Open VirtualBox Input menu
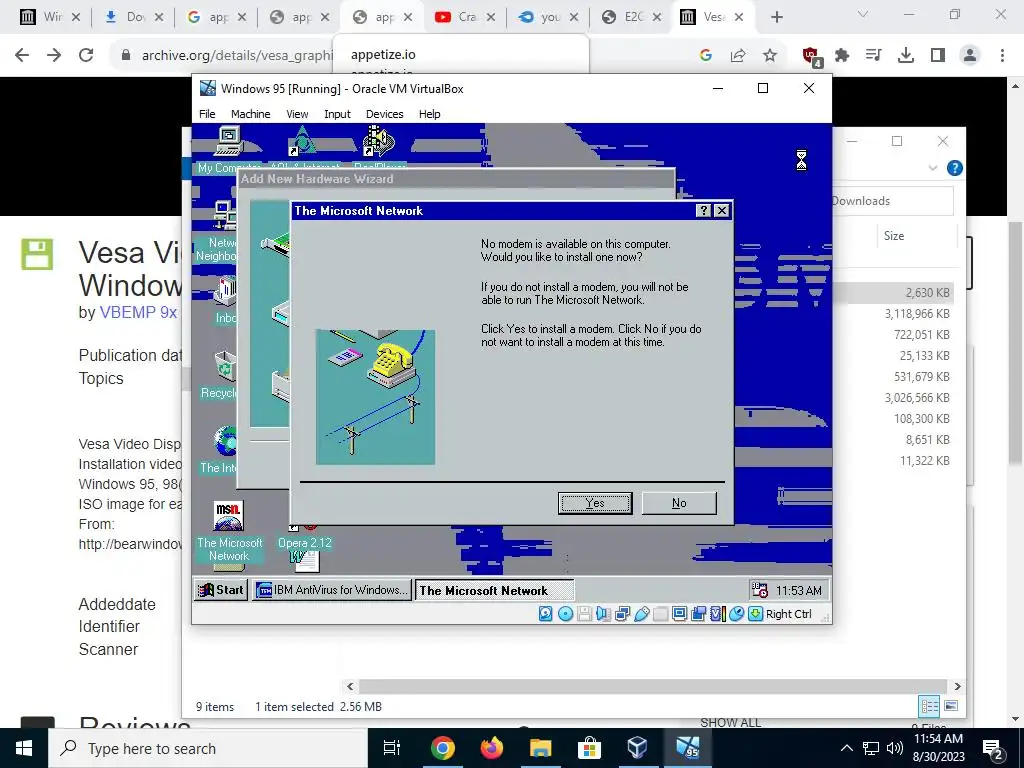The image size is (1024, 768). 337,114
